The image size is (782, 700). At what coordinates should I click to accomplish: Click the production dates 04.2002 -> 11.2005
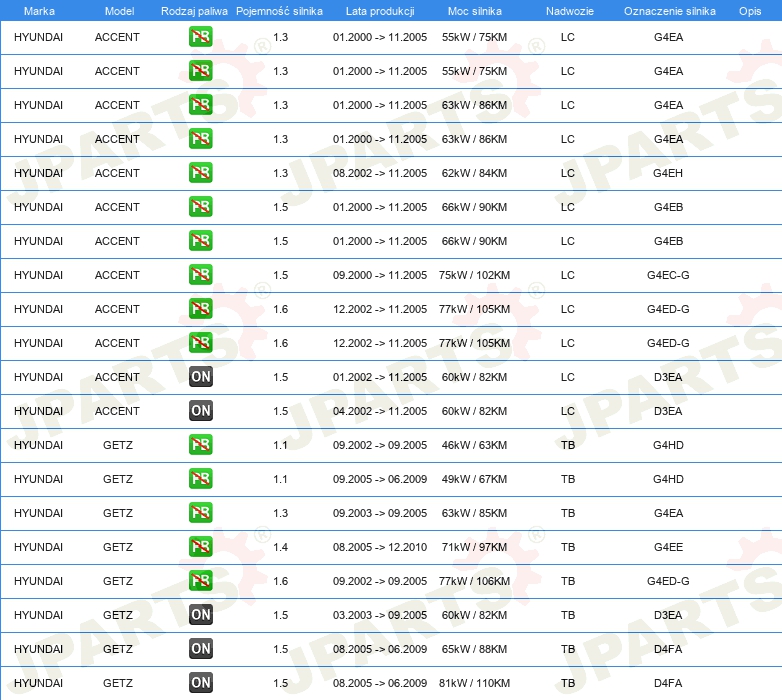tap(380, 411)
